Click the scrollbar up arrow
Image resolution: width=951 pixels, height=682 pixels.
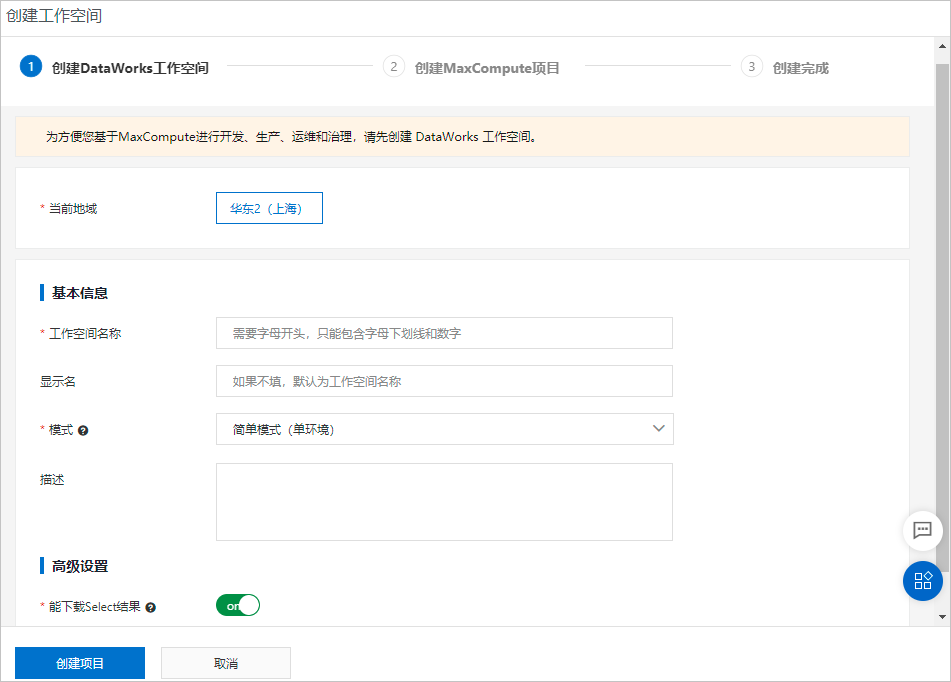[x=942, y=46]
